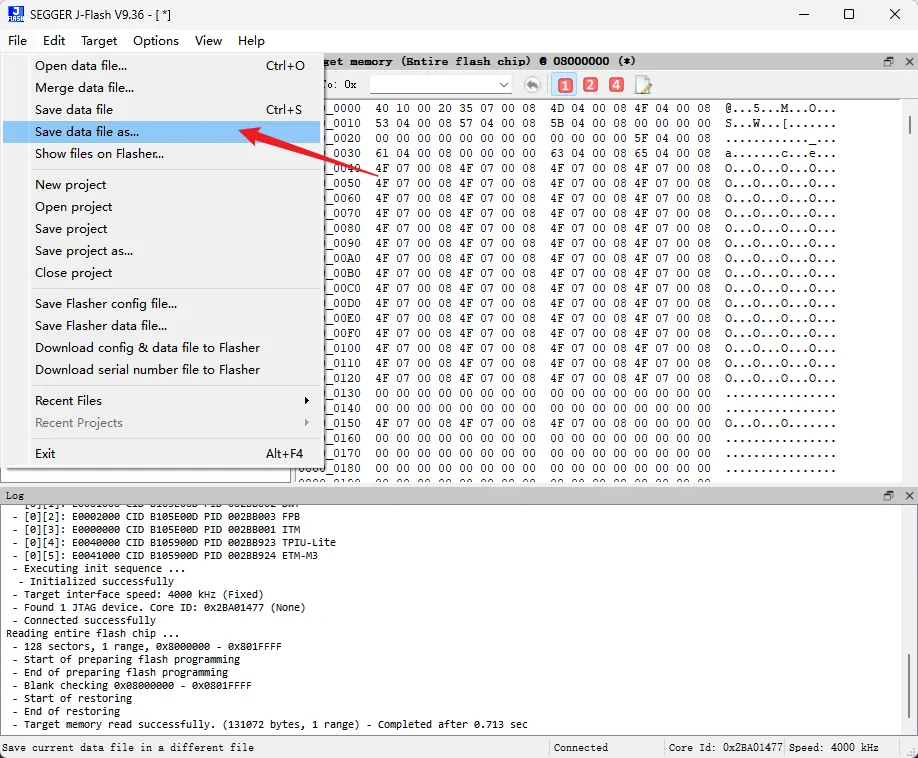
Task: Choose Exit from the File menu
Action: tap(162, 454)
